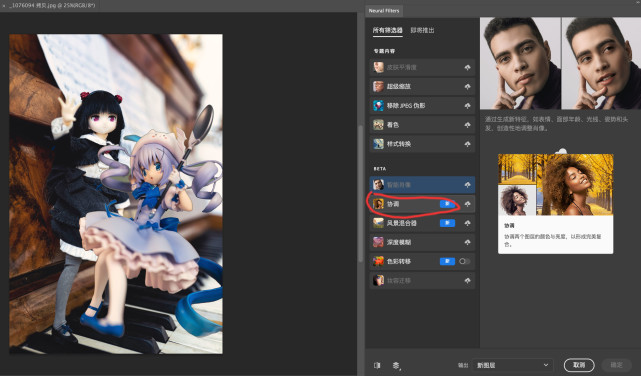
Task: Download the 超级缩放 filter via cloud icon
Action: click(x=467, y=87)
